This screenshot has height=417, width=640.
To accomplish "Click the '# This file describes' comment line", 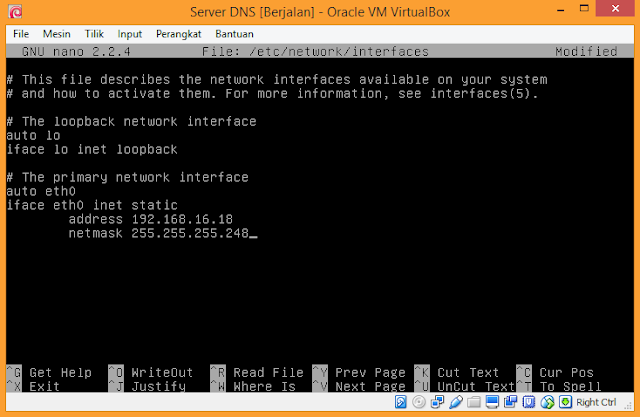I will [x=277, y=79].
